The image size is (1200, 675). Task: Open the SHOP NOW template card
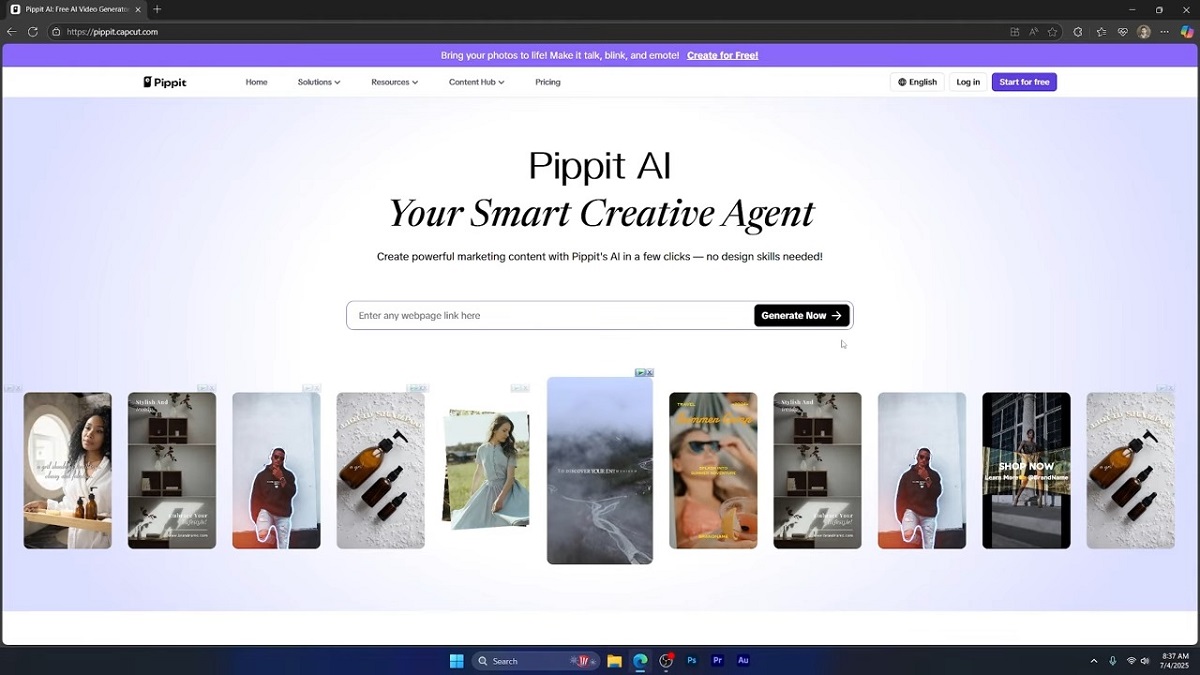tap(1026, 470)
